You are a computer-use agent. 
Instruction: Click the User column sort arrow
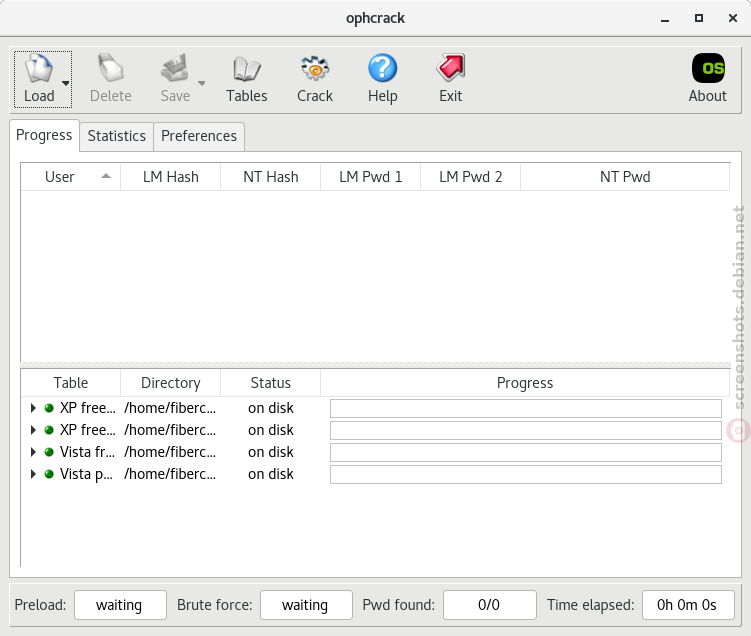pyautogui.click(x=106, y=176)
